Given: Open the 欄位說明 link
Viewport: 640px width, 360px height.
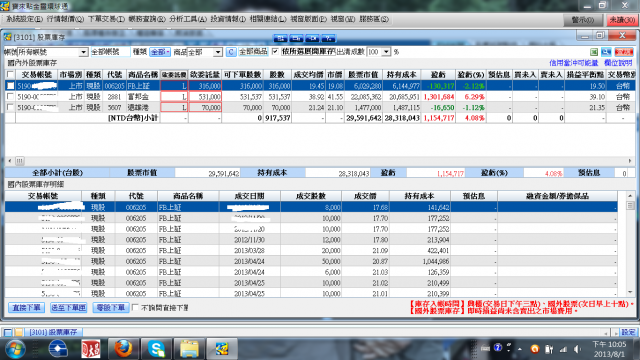Looking at the screenshot, I should (x=618, y=63).
